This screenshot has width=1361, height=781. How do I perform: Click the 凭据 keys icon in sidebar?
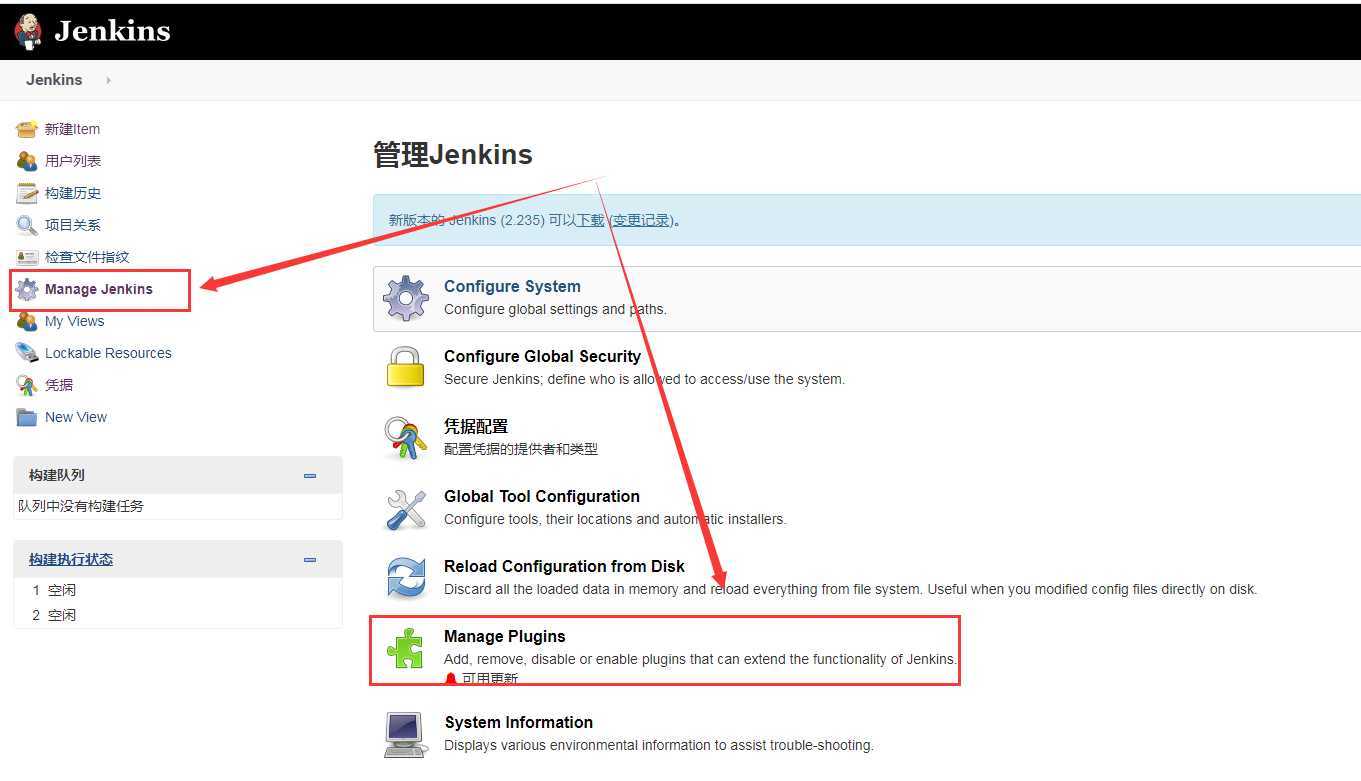(27, 385)
